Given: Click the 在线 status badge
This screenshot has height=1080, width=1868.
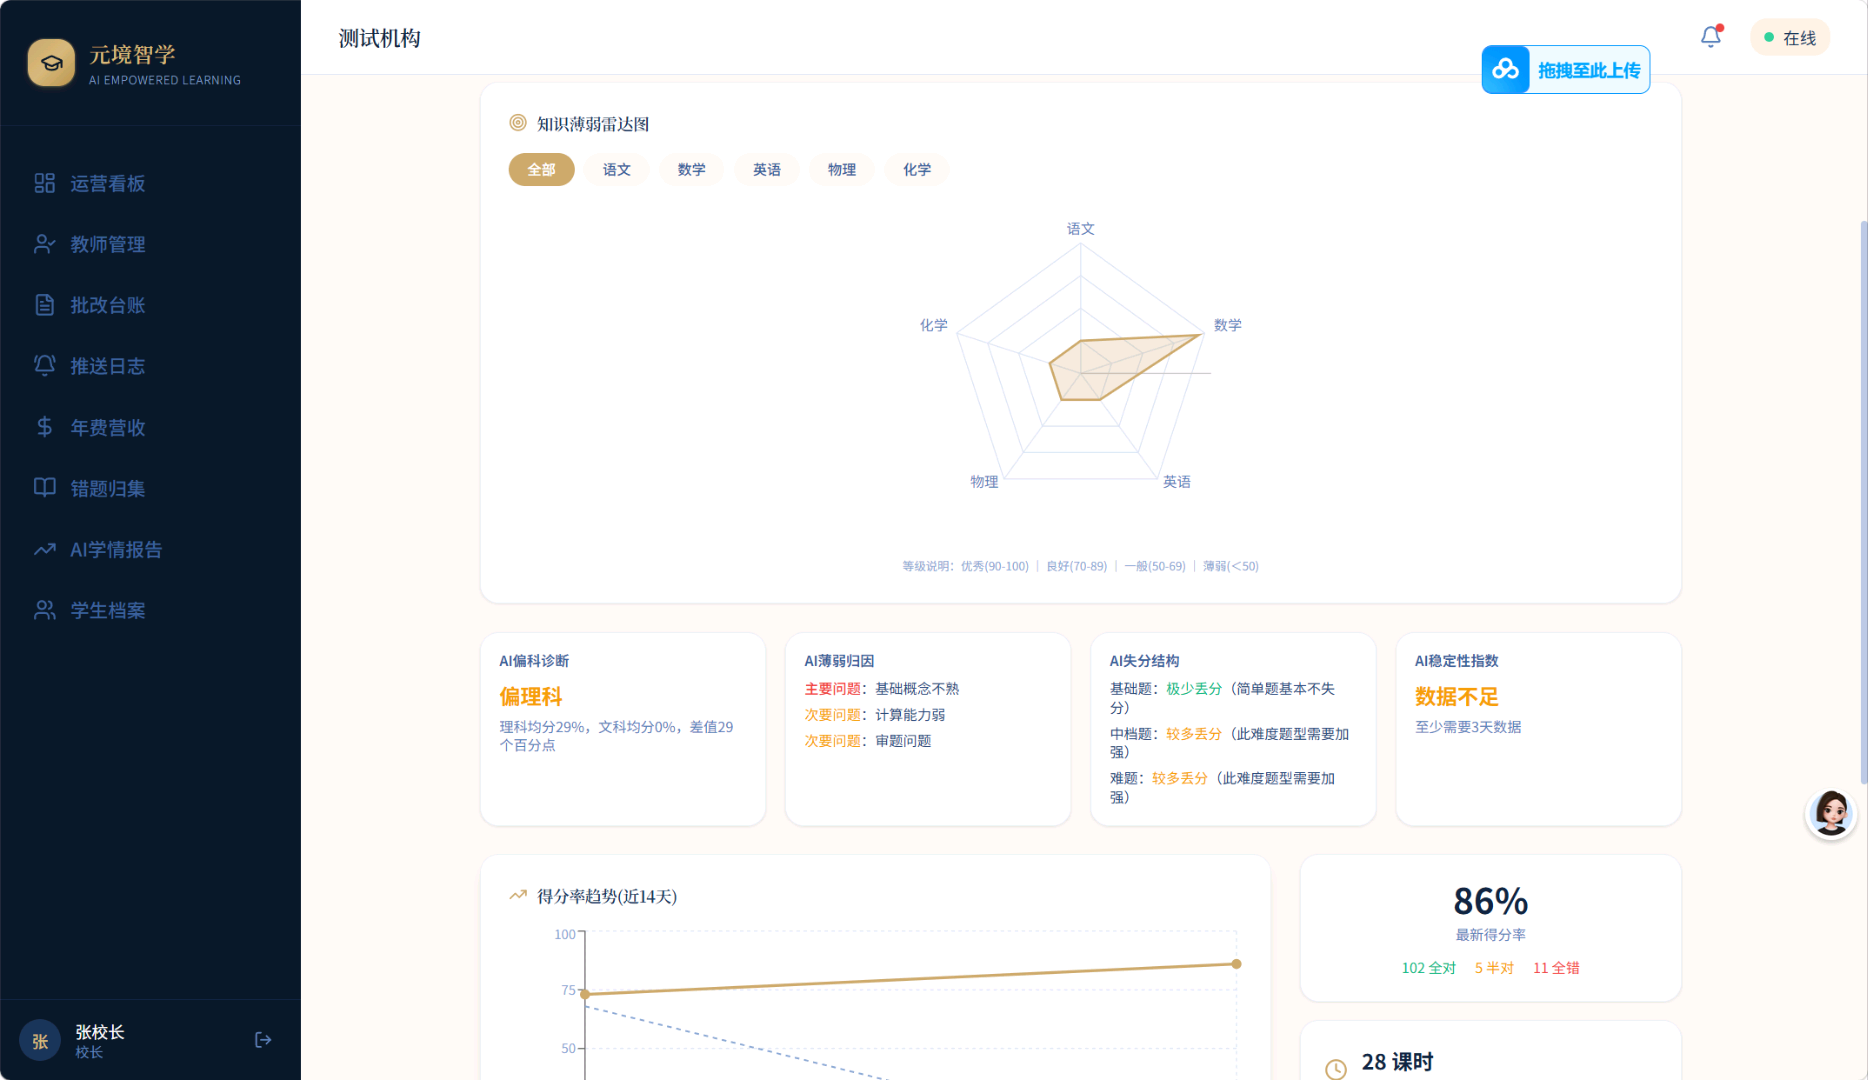Looking at the screenshot, I should click(x=1790, y=37).
